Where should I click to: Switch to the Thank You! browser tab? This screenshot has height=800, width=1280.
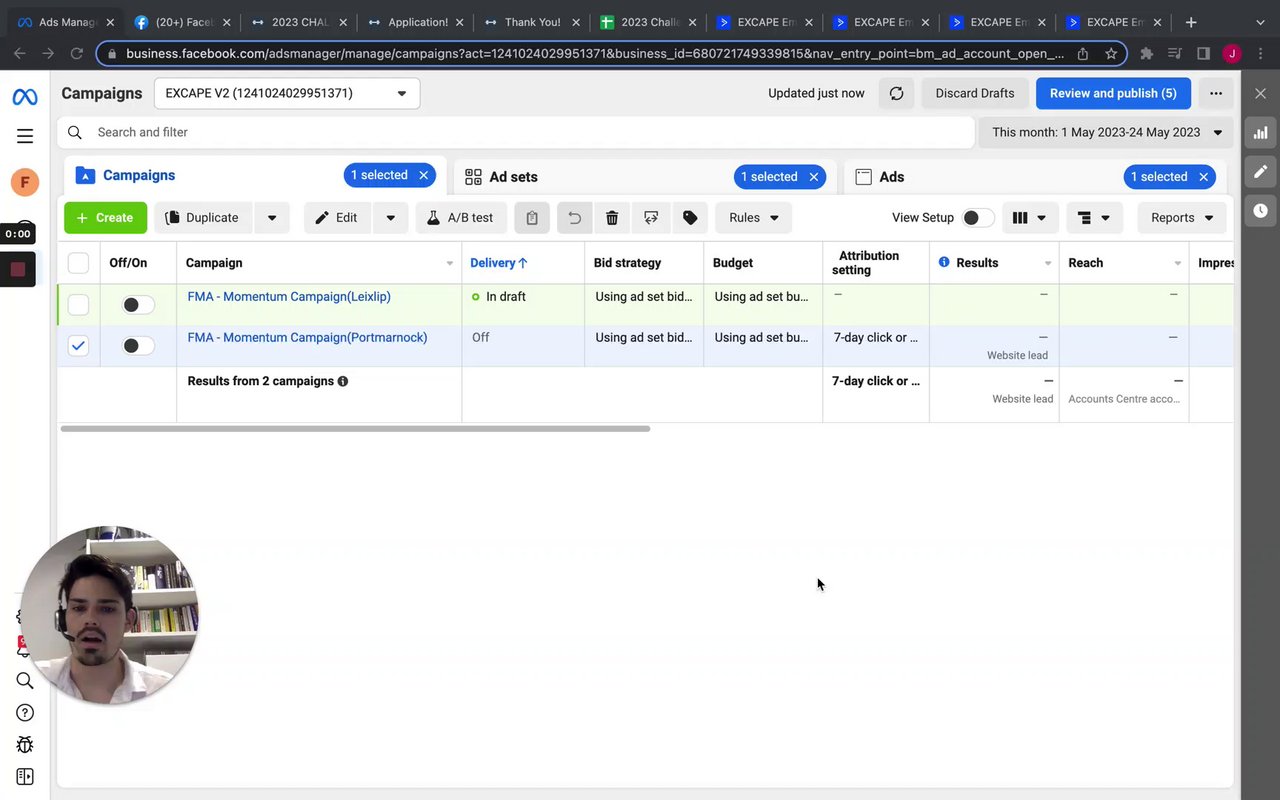tap(530, 22)
